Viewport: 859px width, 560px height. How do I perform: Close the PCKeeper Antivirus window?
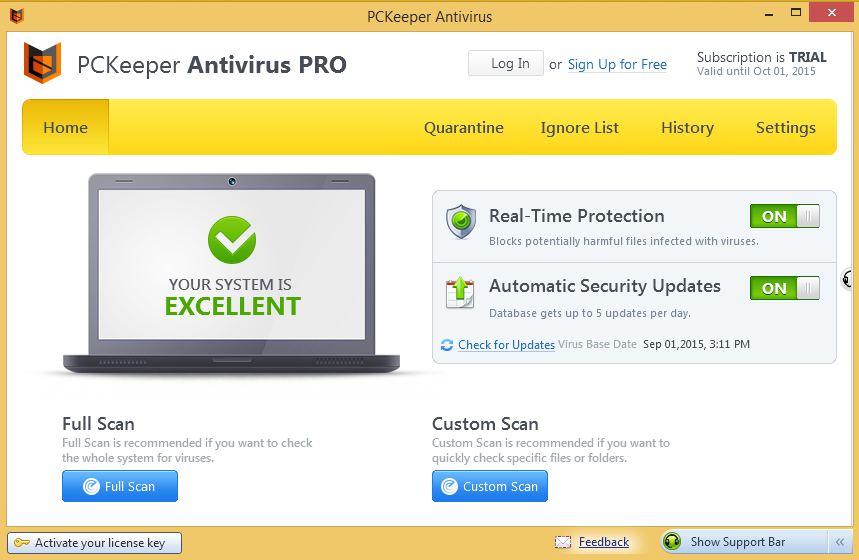(x=832, y=12)
